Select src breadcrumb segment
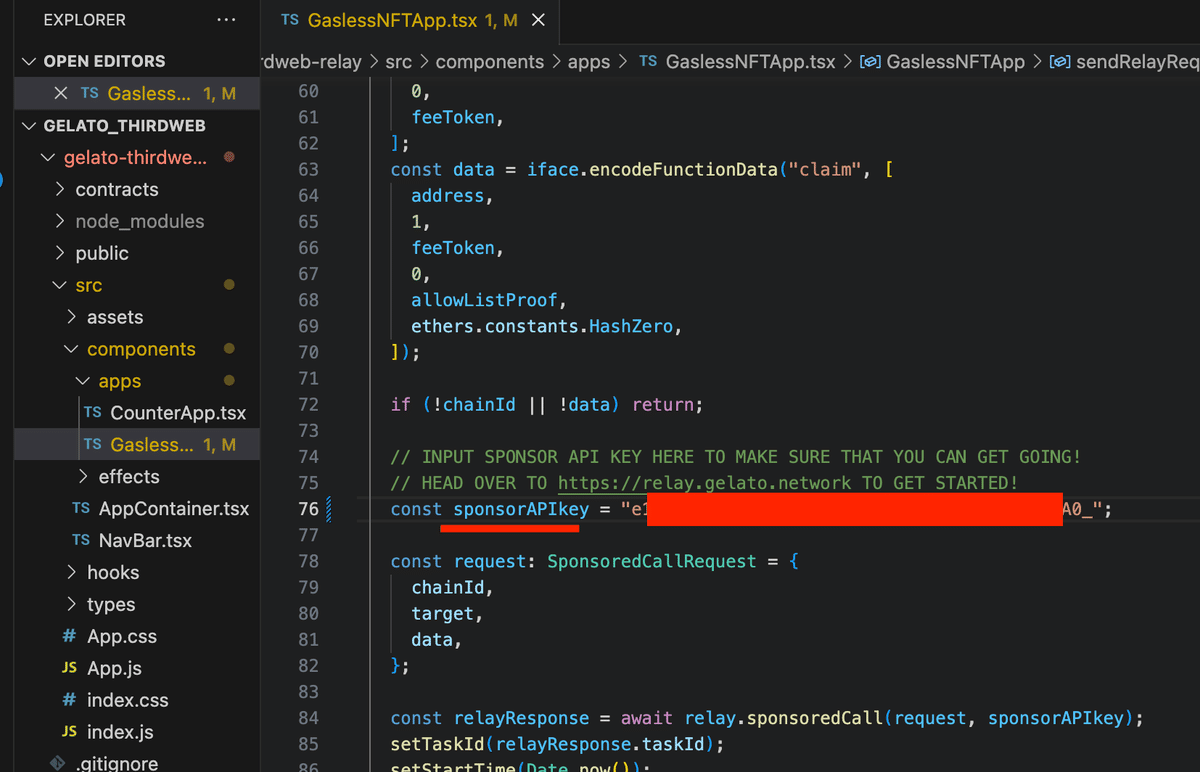1200x772 pixels. coord(398,62)
